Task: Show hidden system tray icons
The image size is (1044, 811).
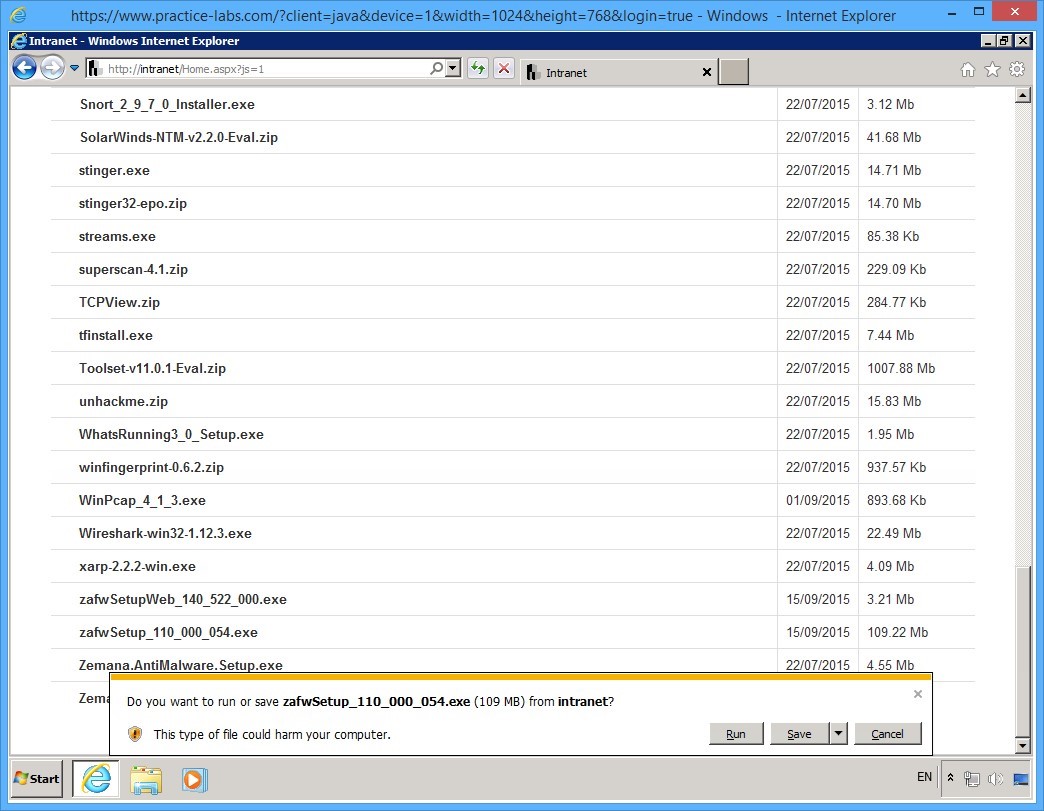Action: pyautogui.click(x=950, y=778)
